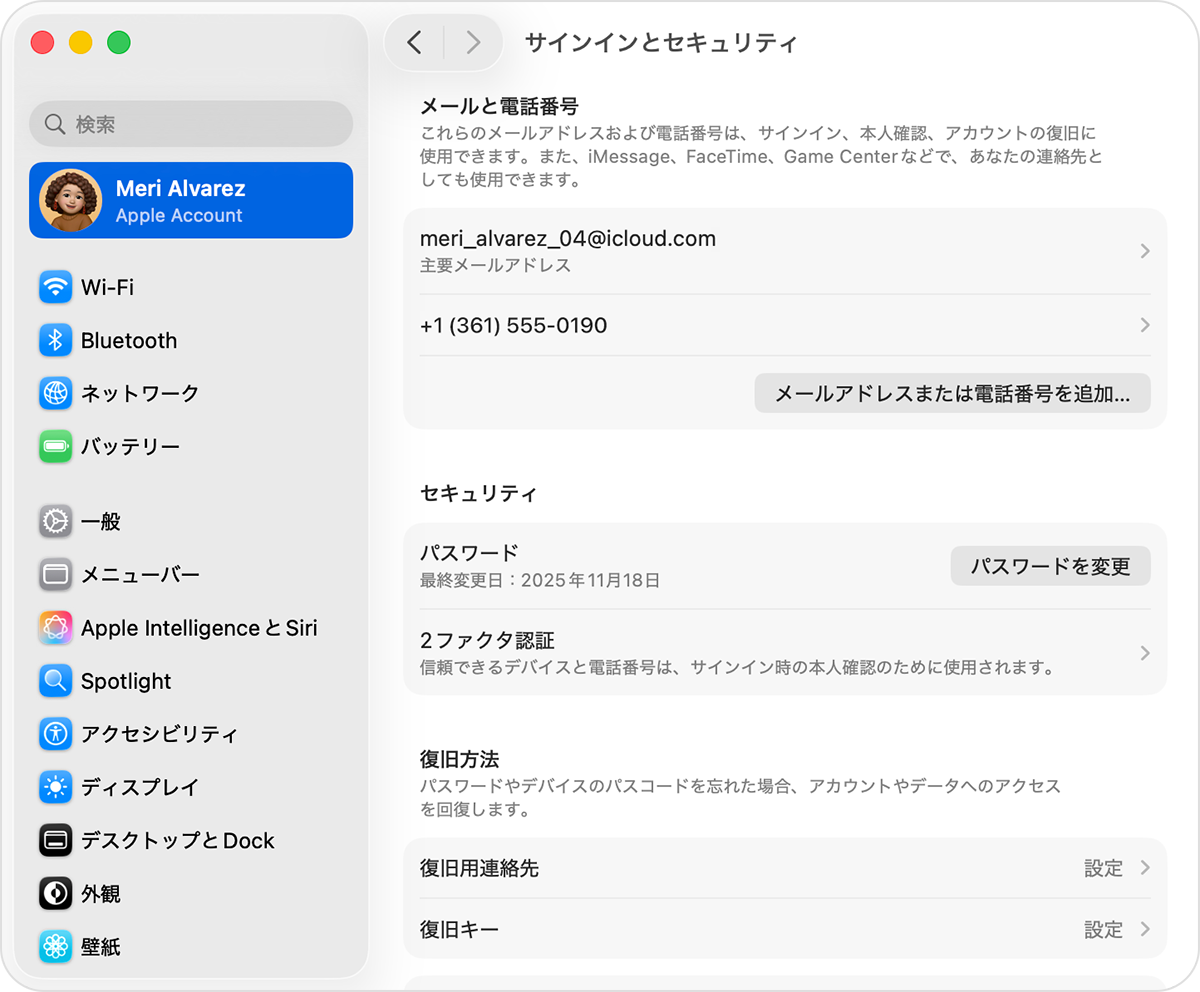Select the ネットワーク sidebar icon
Image resolution: width=1200 pixels, height=992 pixels.
click(x=55, y=393)
